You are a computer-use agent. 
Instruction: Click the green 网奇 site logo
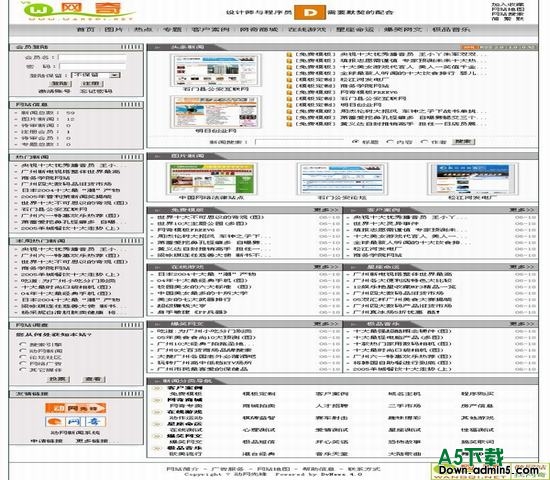coord(79,11)
